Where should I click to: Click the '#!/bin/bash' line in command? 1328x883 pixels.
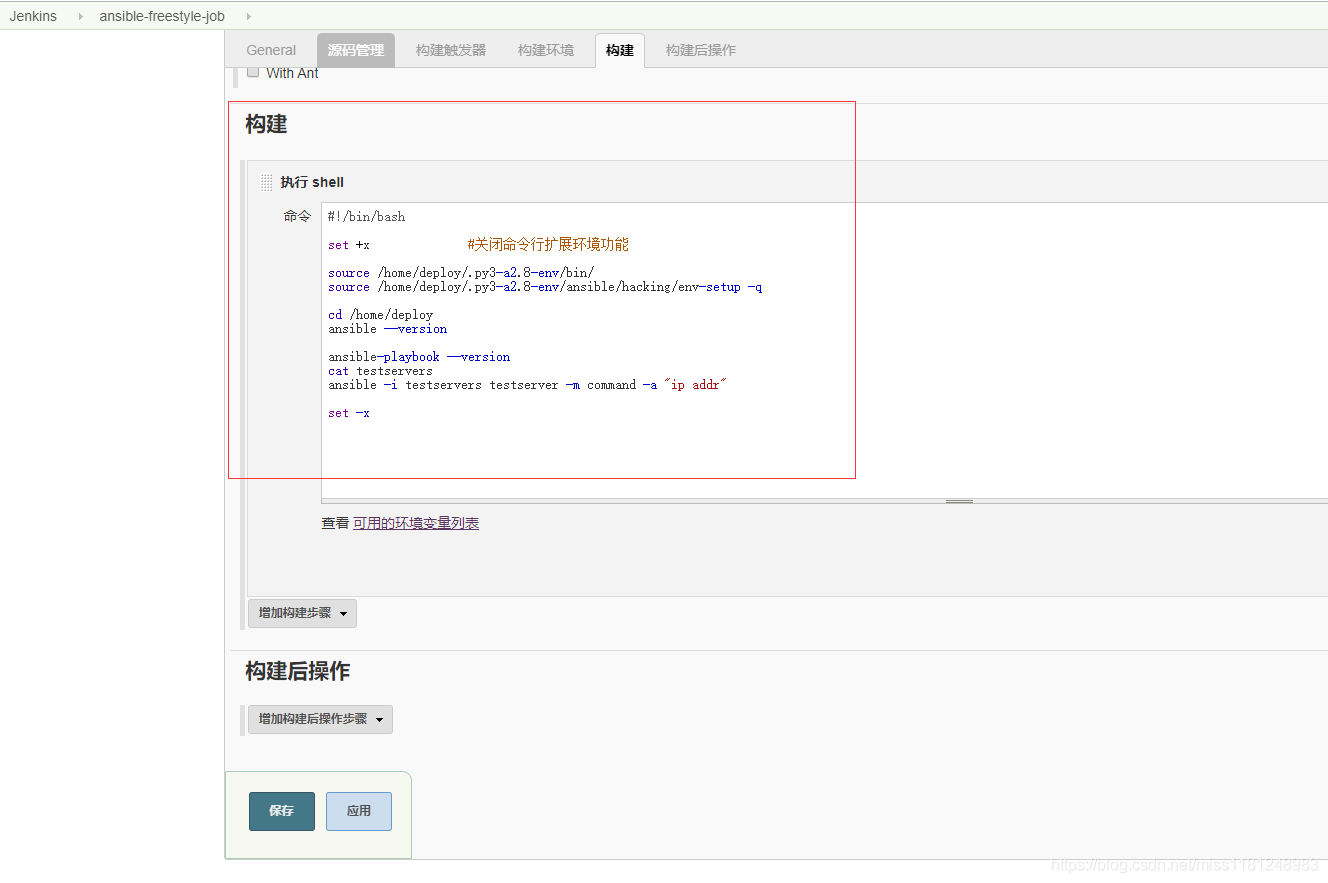(x=366, y=216)
